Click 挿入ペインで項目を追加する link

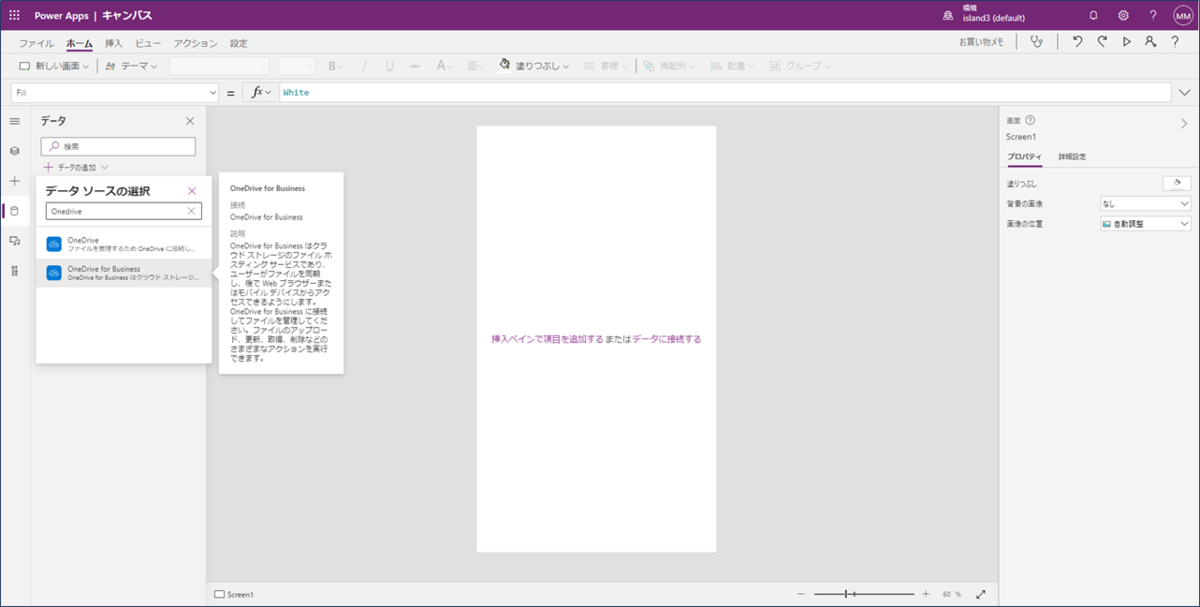(547, 339)
